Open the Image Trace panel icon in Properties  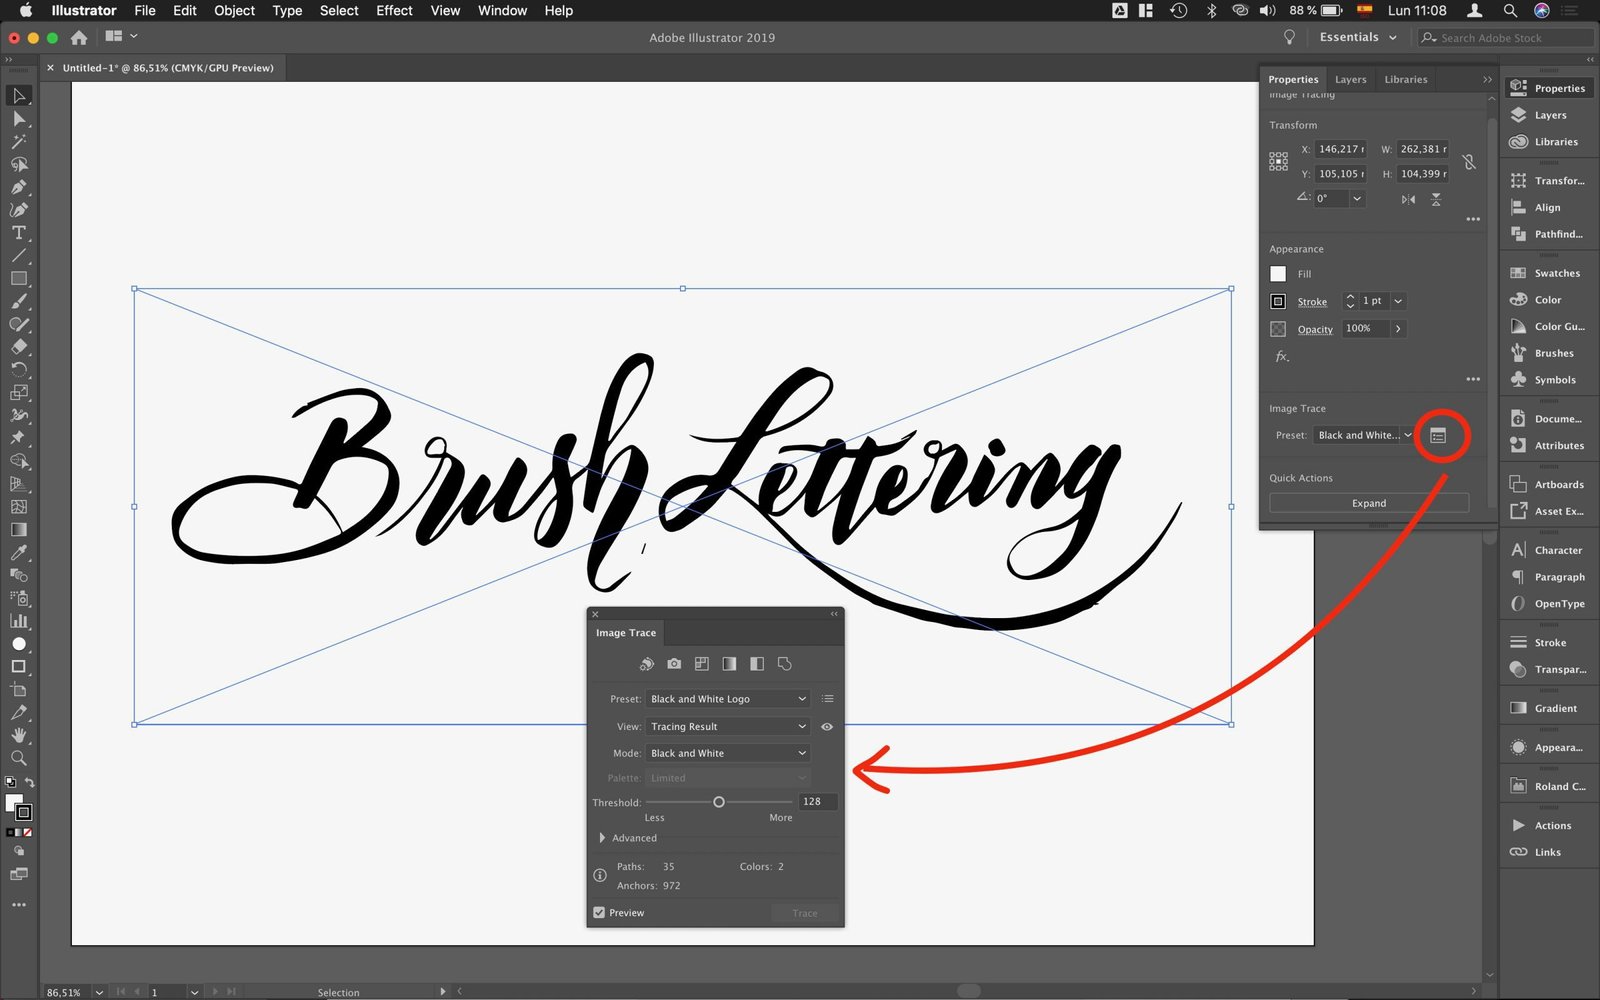click(x=1438, y=436)
